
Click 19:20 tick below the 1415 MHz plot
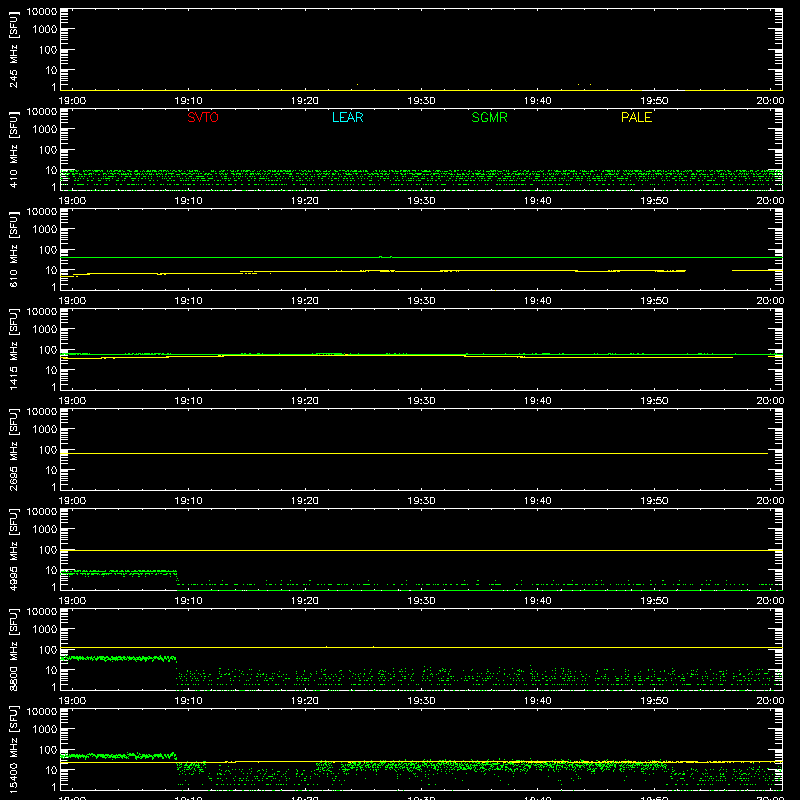[305, 401]
